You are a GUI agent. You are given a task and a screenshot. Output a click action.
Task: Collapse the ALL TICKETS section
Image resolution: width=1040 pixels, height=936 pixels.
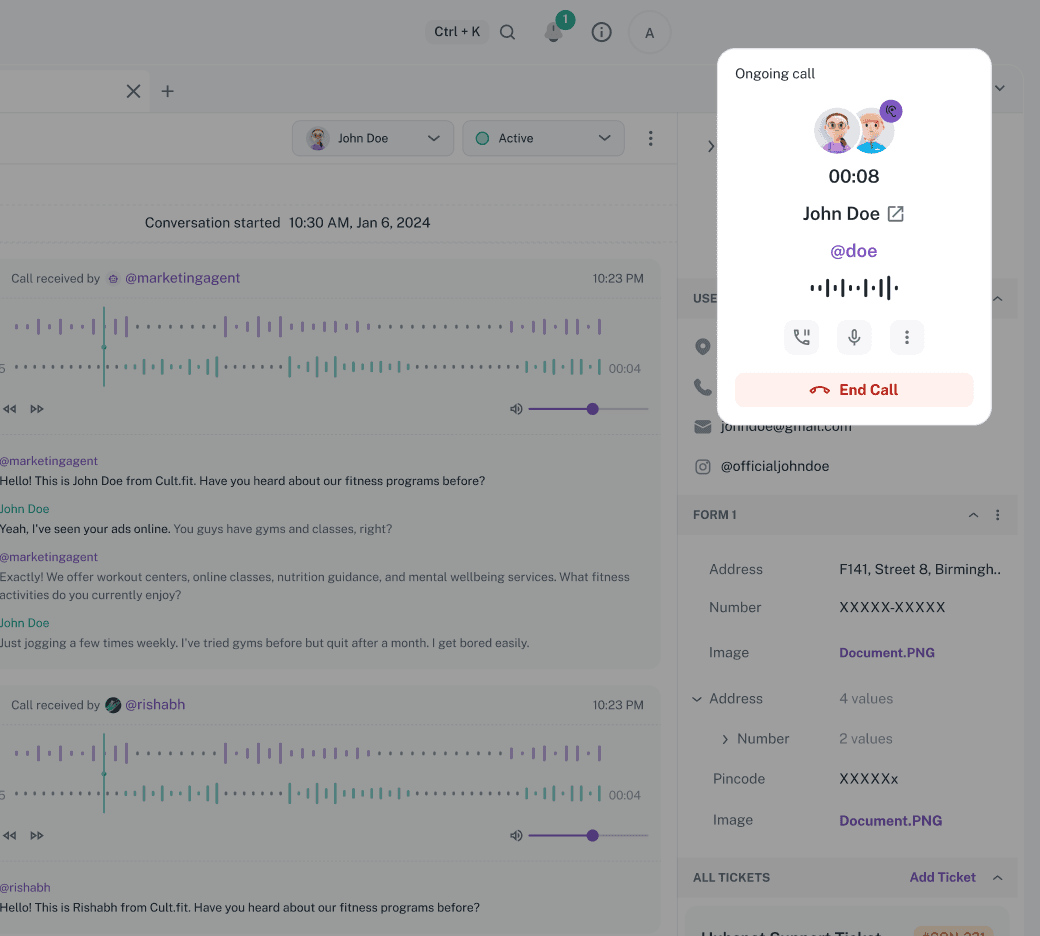(997, 878)
